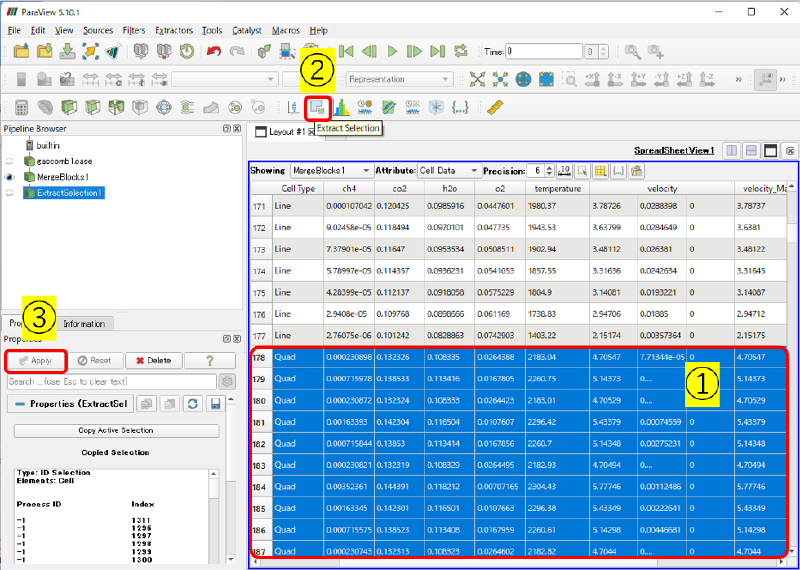Click the Extract Selection filter icon
The width and height of the screenshot is (800, 570).
click(317, 107)
